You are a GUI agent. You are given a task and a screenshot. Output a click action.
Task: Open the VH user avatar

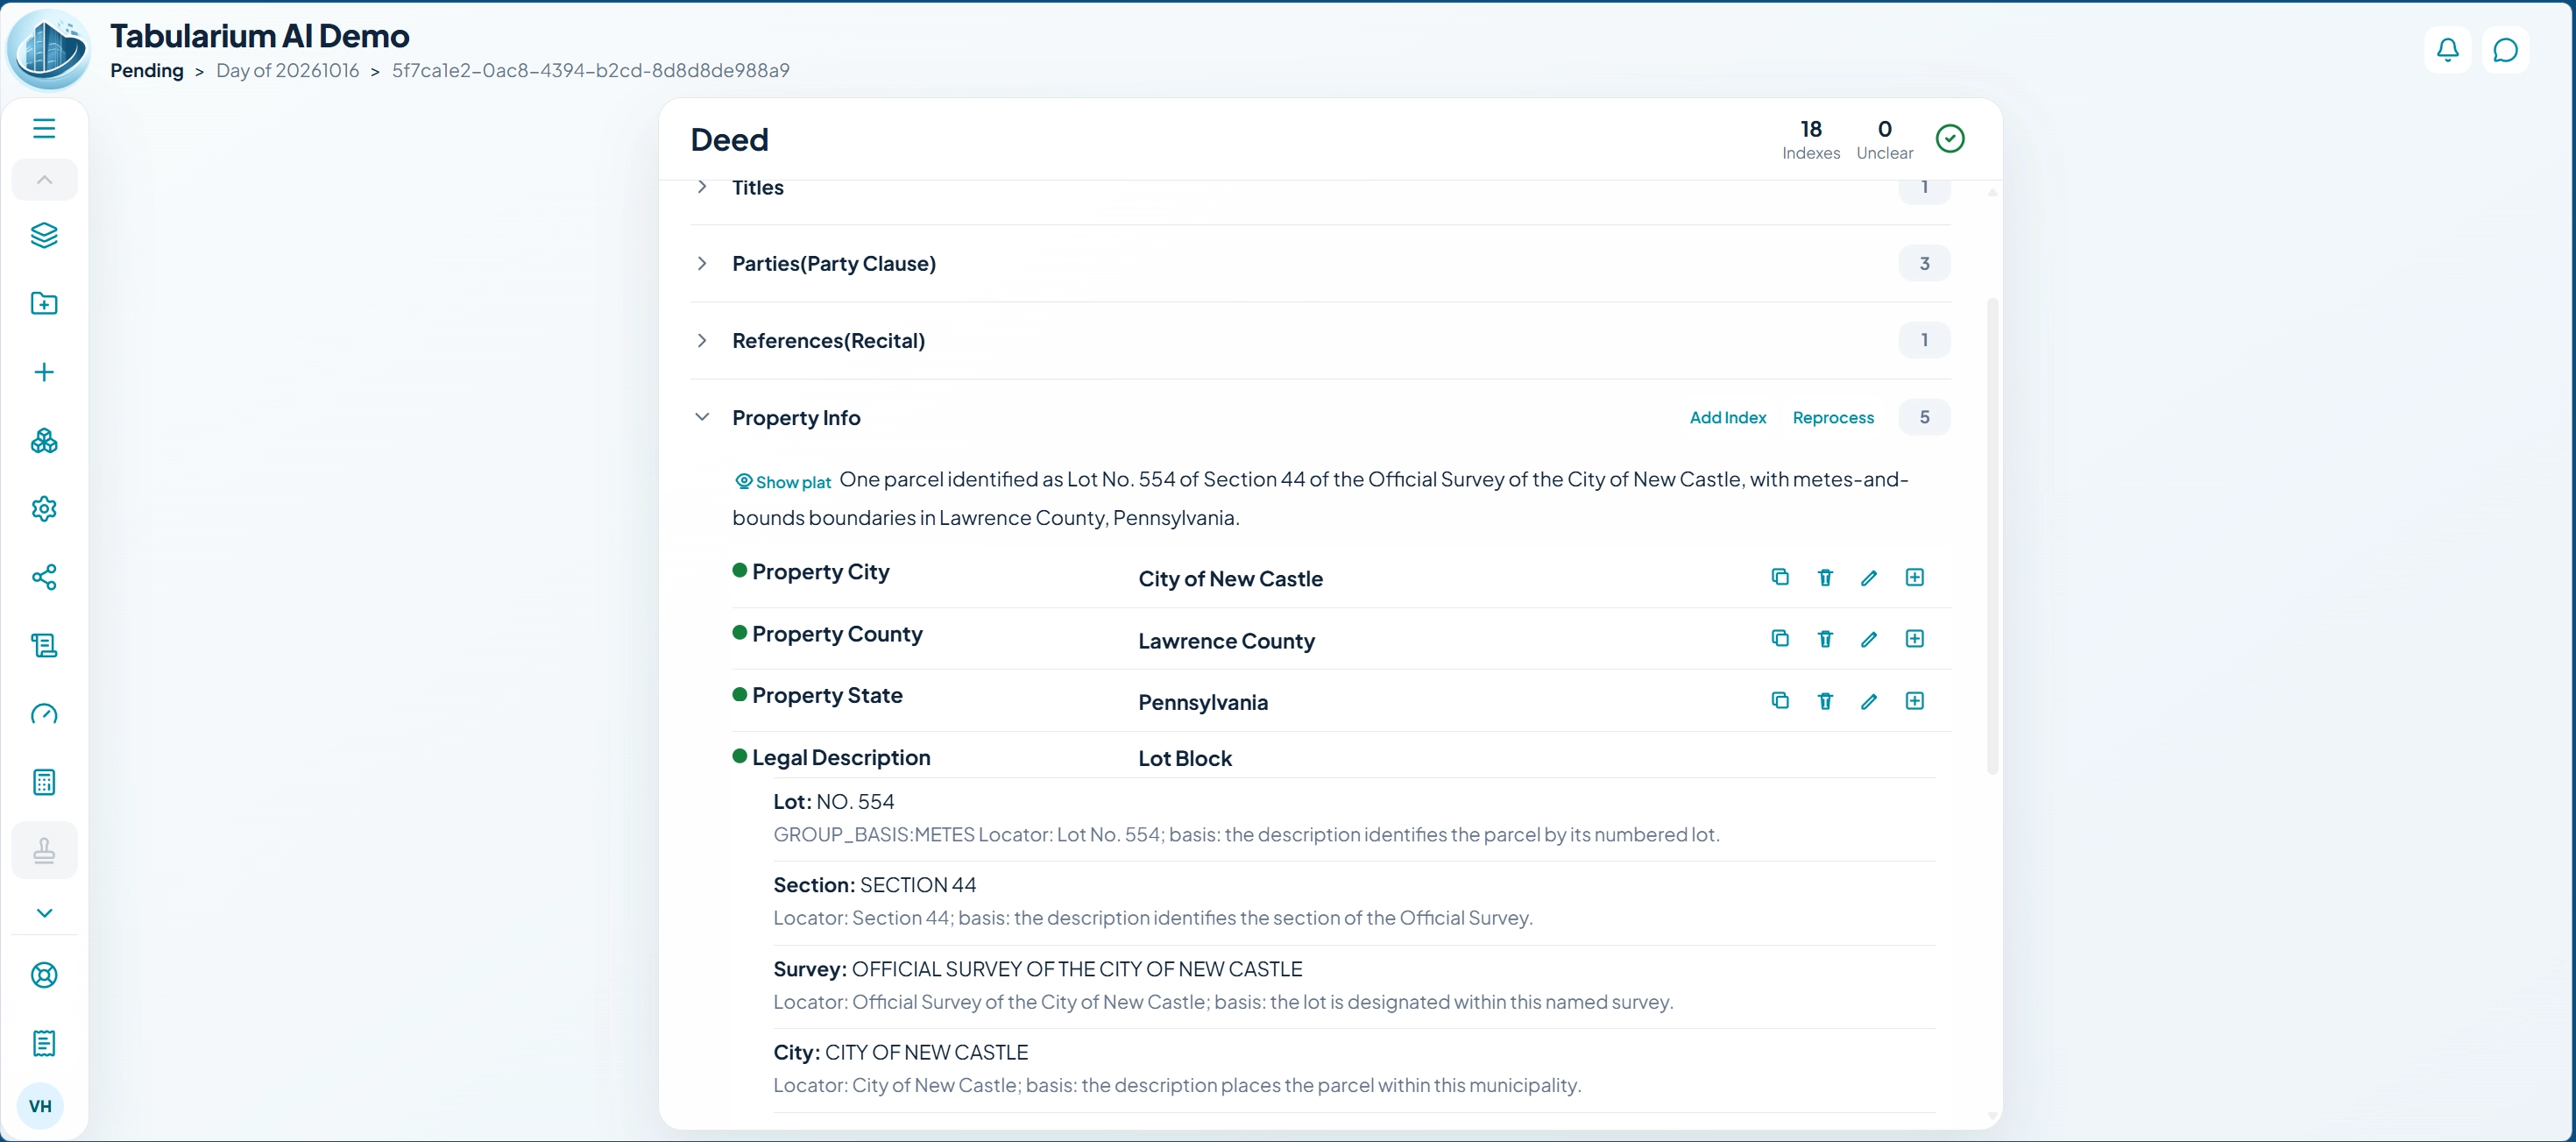[x=40, y=1105]
